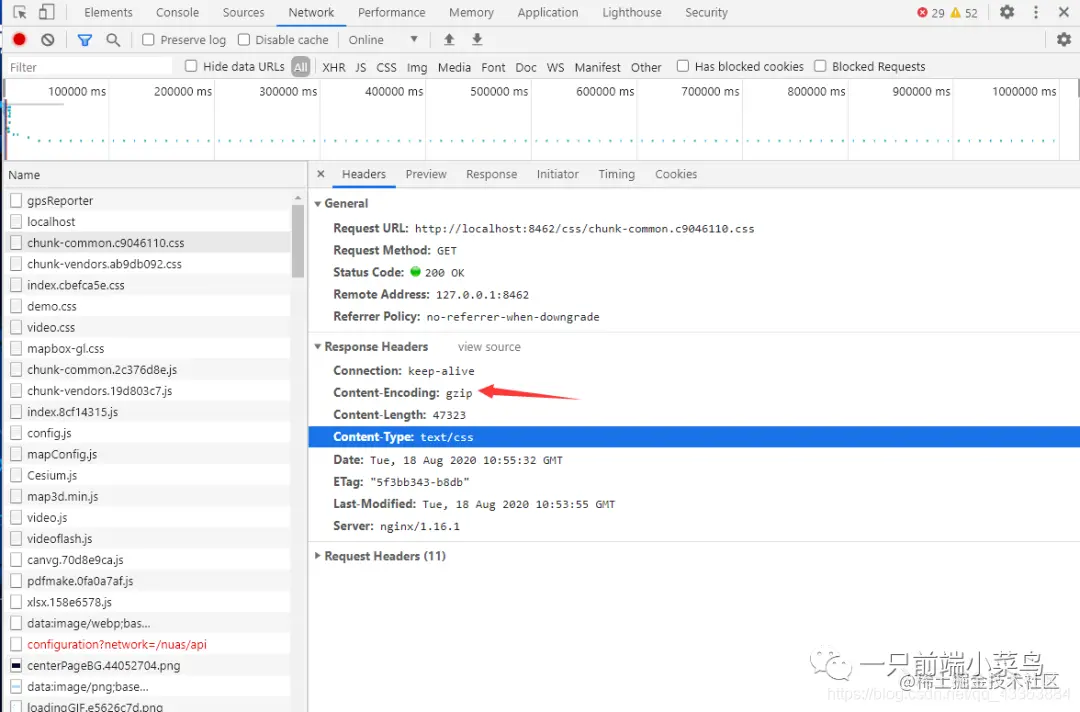Focus the Filter text field
This screenshot has width=1080, height=712.
pos(89,67)
